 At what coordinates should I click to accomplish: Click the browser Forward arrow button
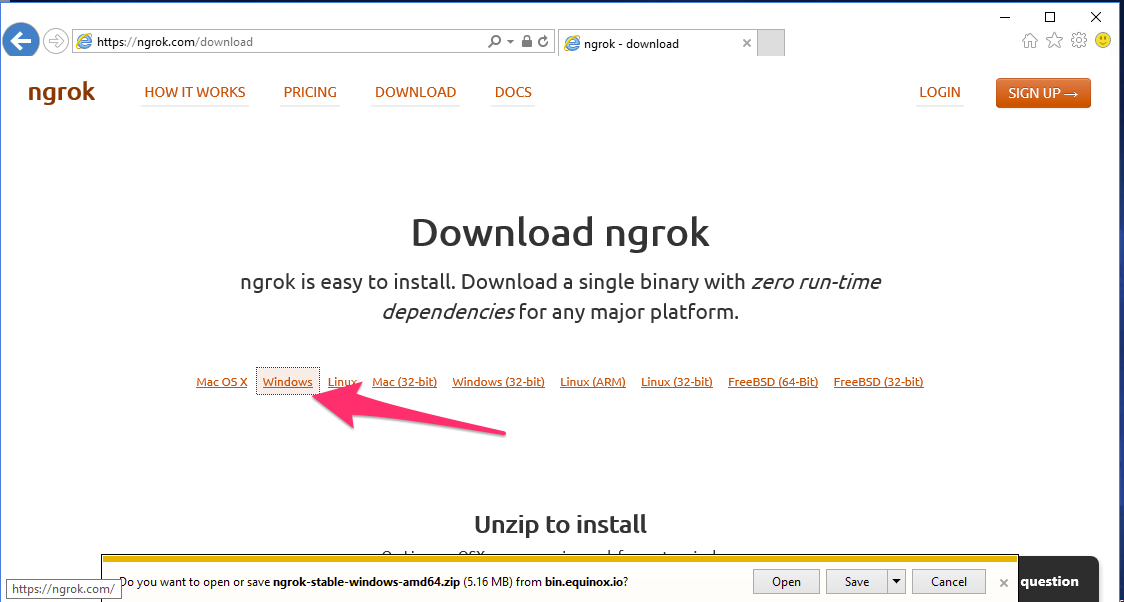click(55, 41)
